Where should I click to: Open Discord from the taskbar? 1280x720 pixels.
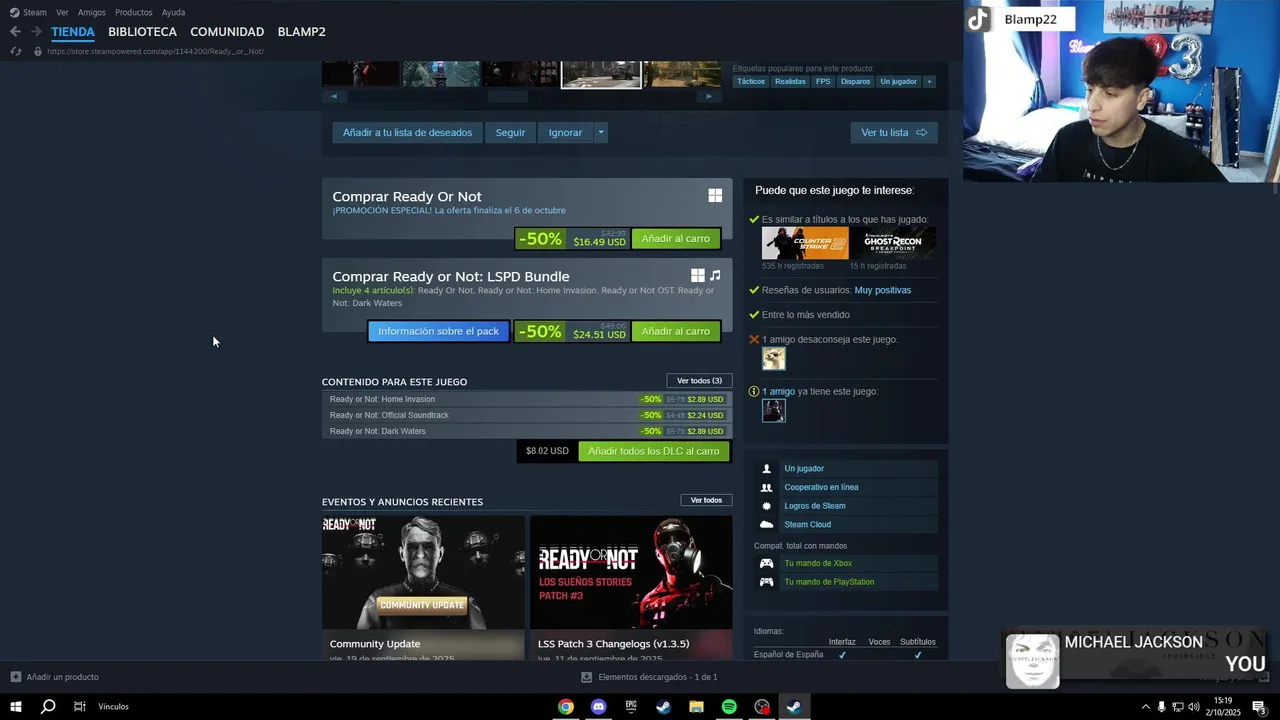point(598,707)
